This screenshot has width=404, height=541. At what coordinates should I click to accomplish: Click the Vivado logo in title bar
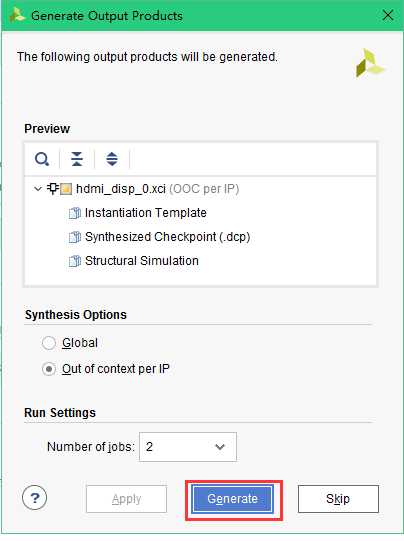click(17, 16)
